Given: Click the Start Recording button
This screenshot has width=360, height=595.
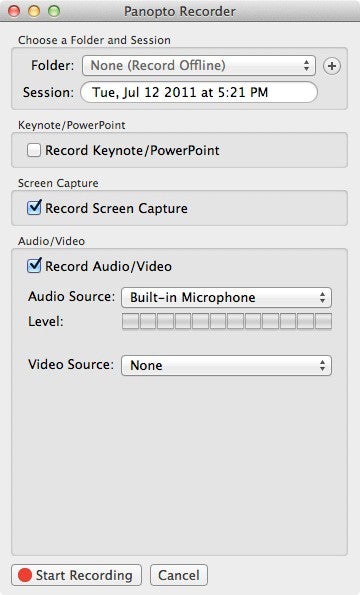Looking at the screenshot, I should [x=77, y=575].
